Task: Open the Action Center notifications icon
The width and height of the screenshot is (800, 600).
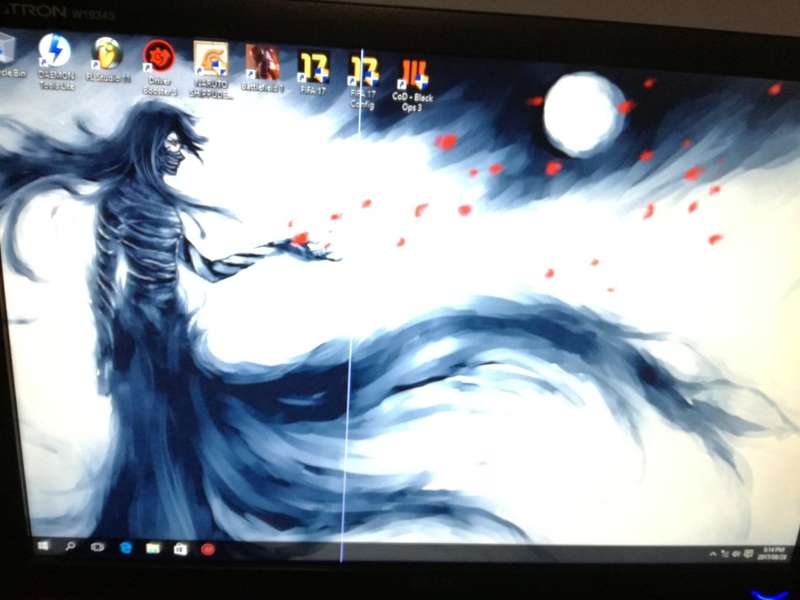Action: (748, 554)
